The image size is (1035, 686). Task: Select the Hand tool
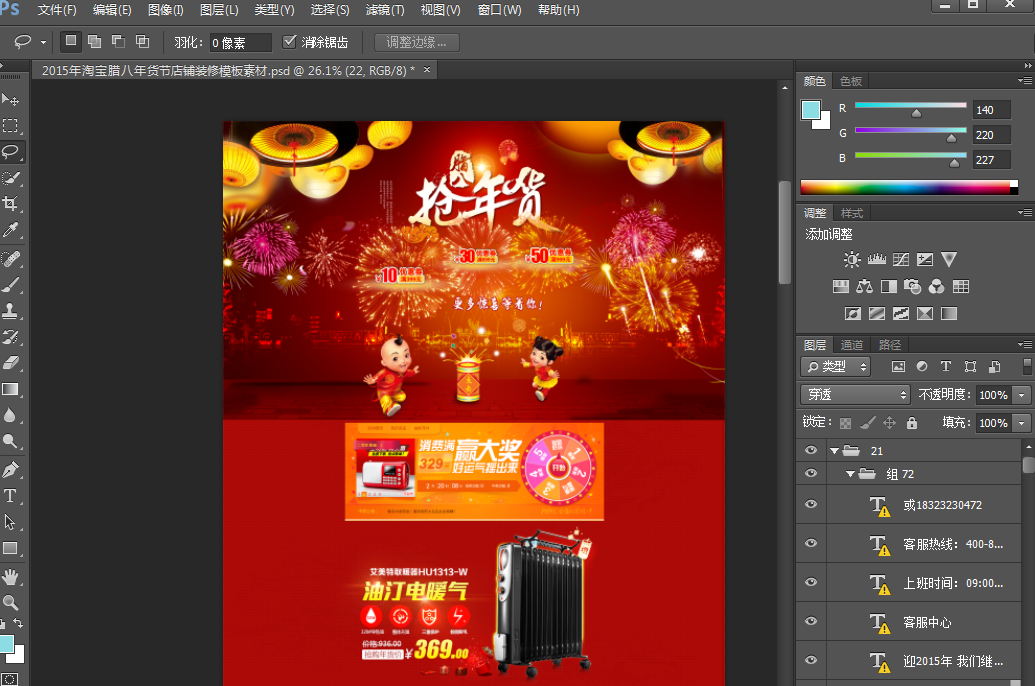click(11, 577)
